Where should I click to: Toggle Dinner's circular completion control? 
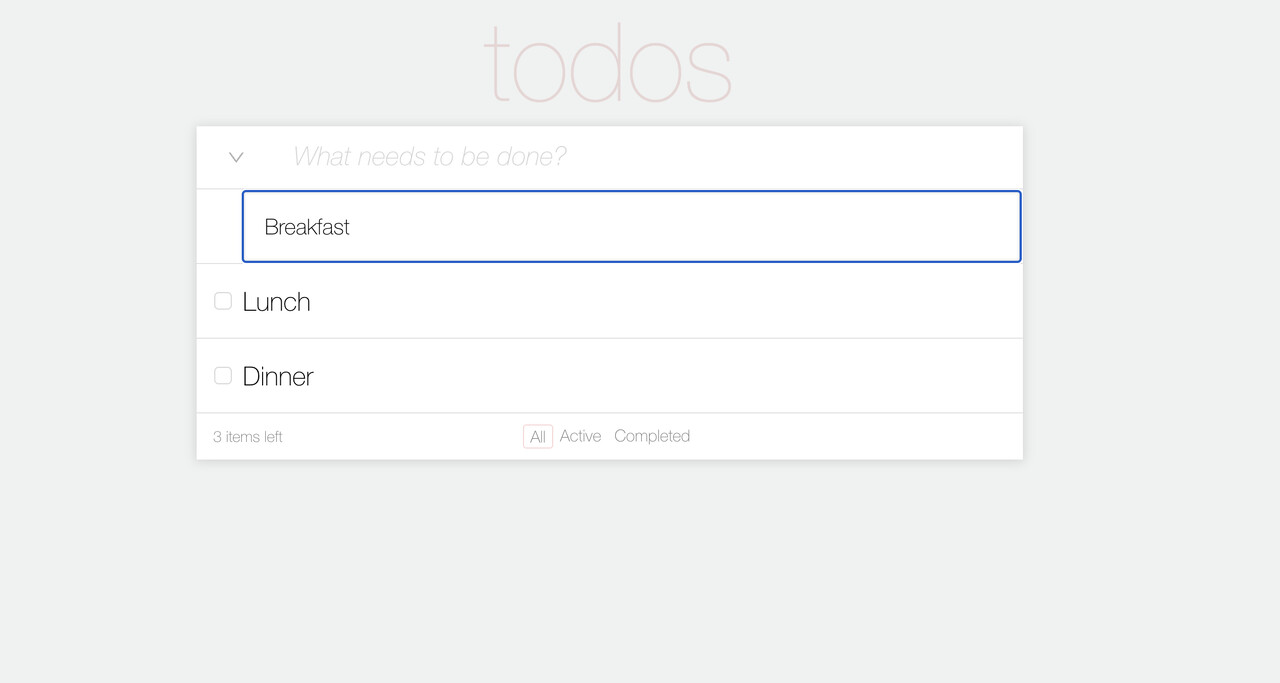(x=222, y=375)
